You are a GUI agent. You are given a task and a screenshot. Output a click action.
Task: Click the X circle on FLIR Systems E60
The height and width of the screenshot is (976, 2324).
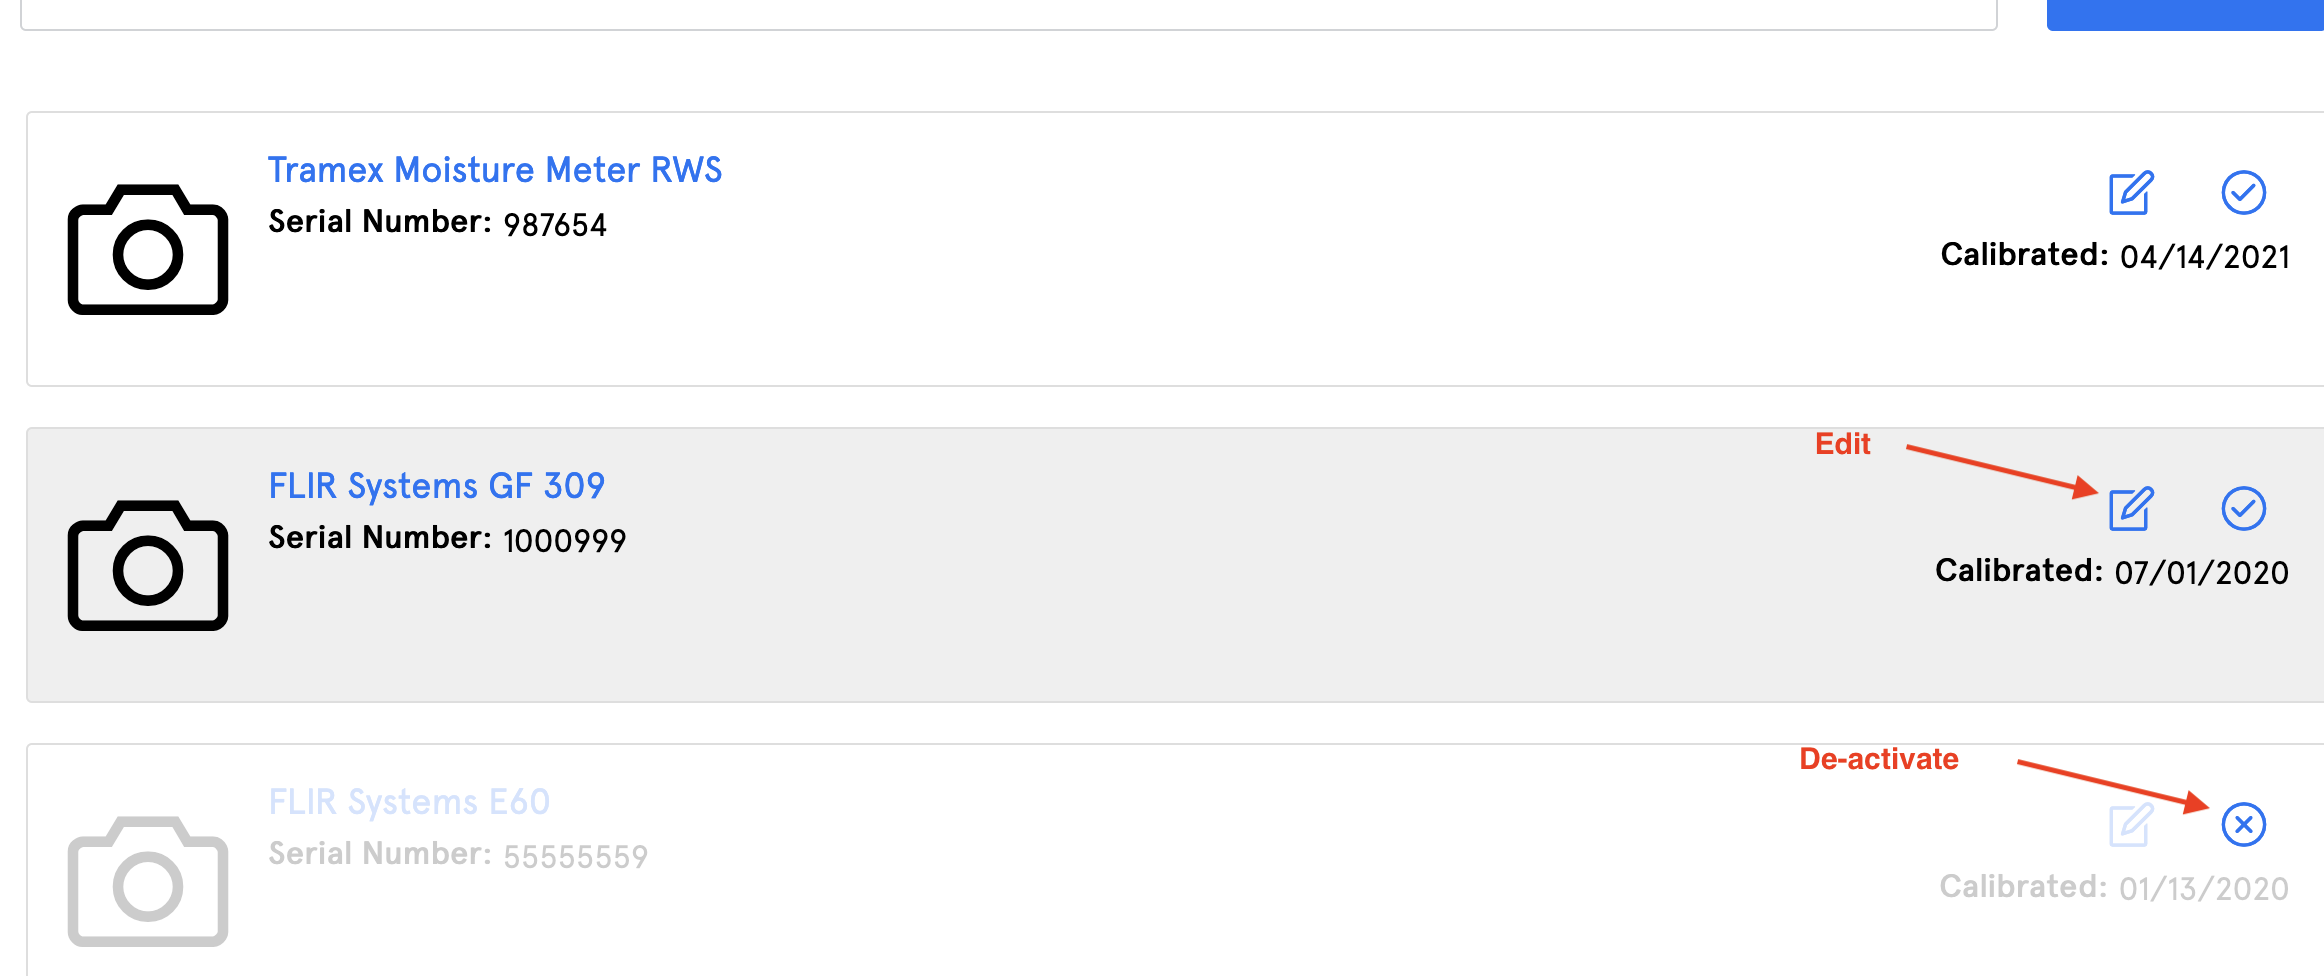[x=2243, y=825]
